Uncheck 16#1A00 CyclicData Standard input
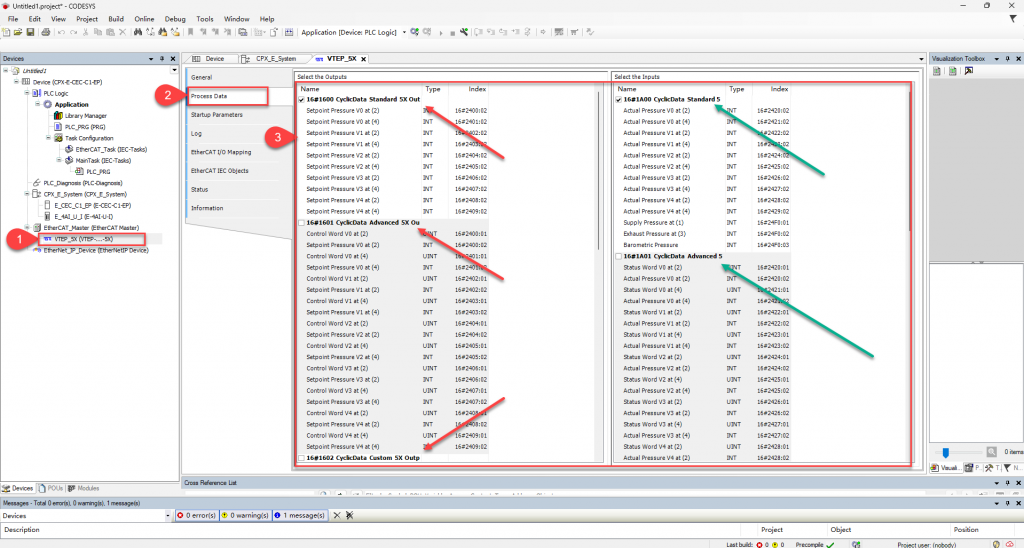 pos(618,100)
